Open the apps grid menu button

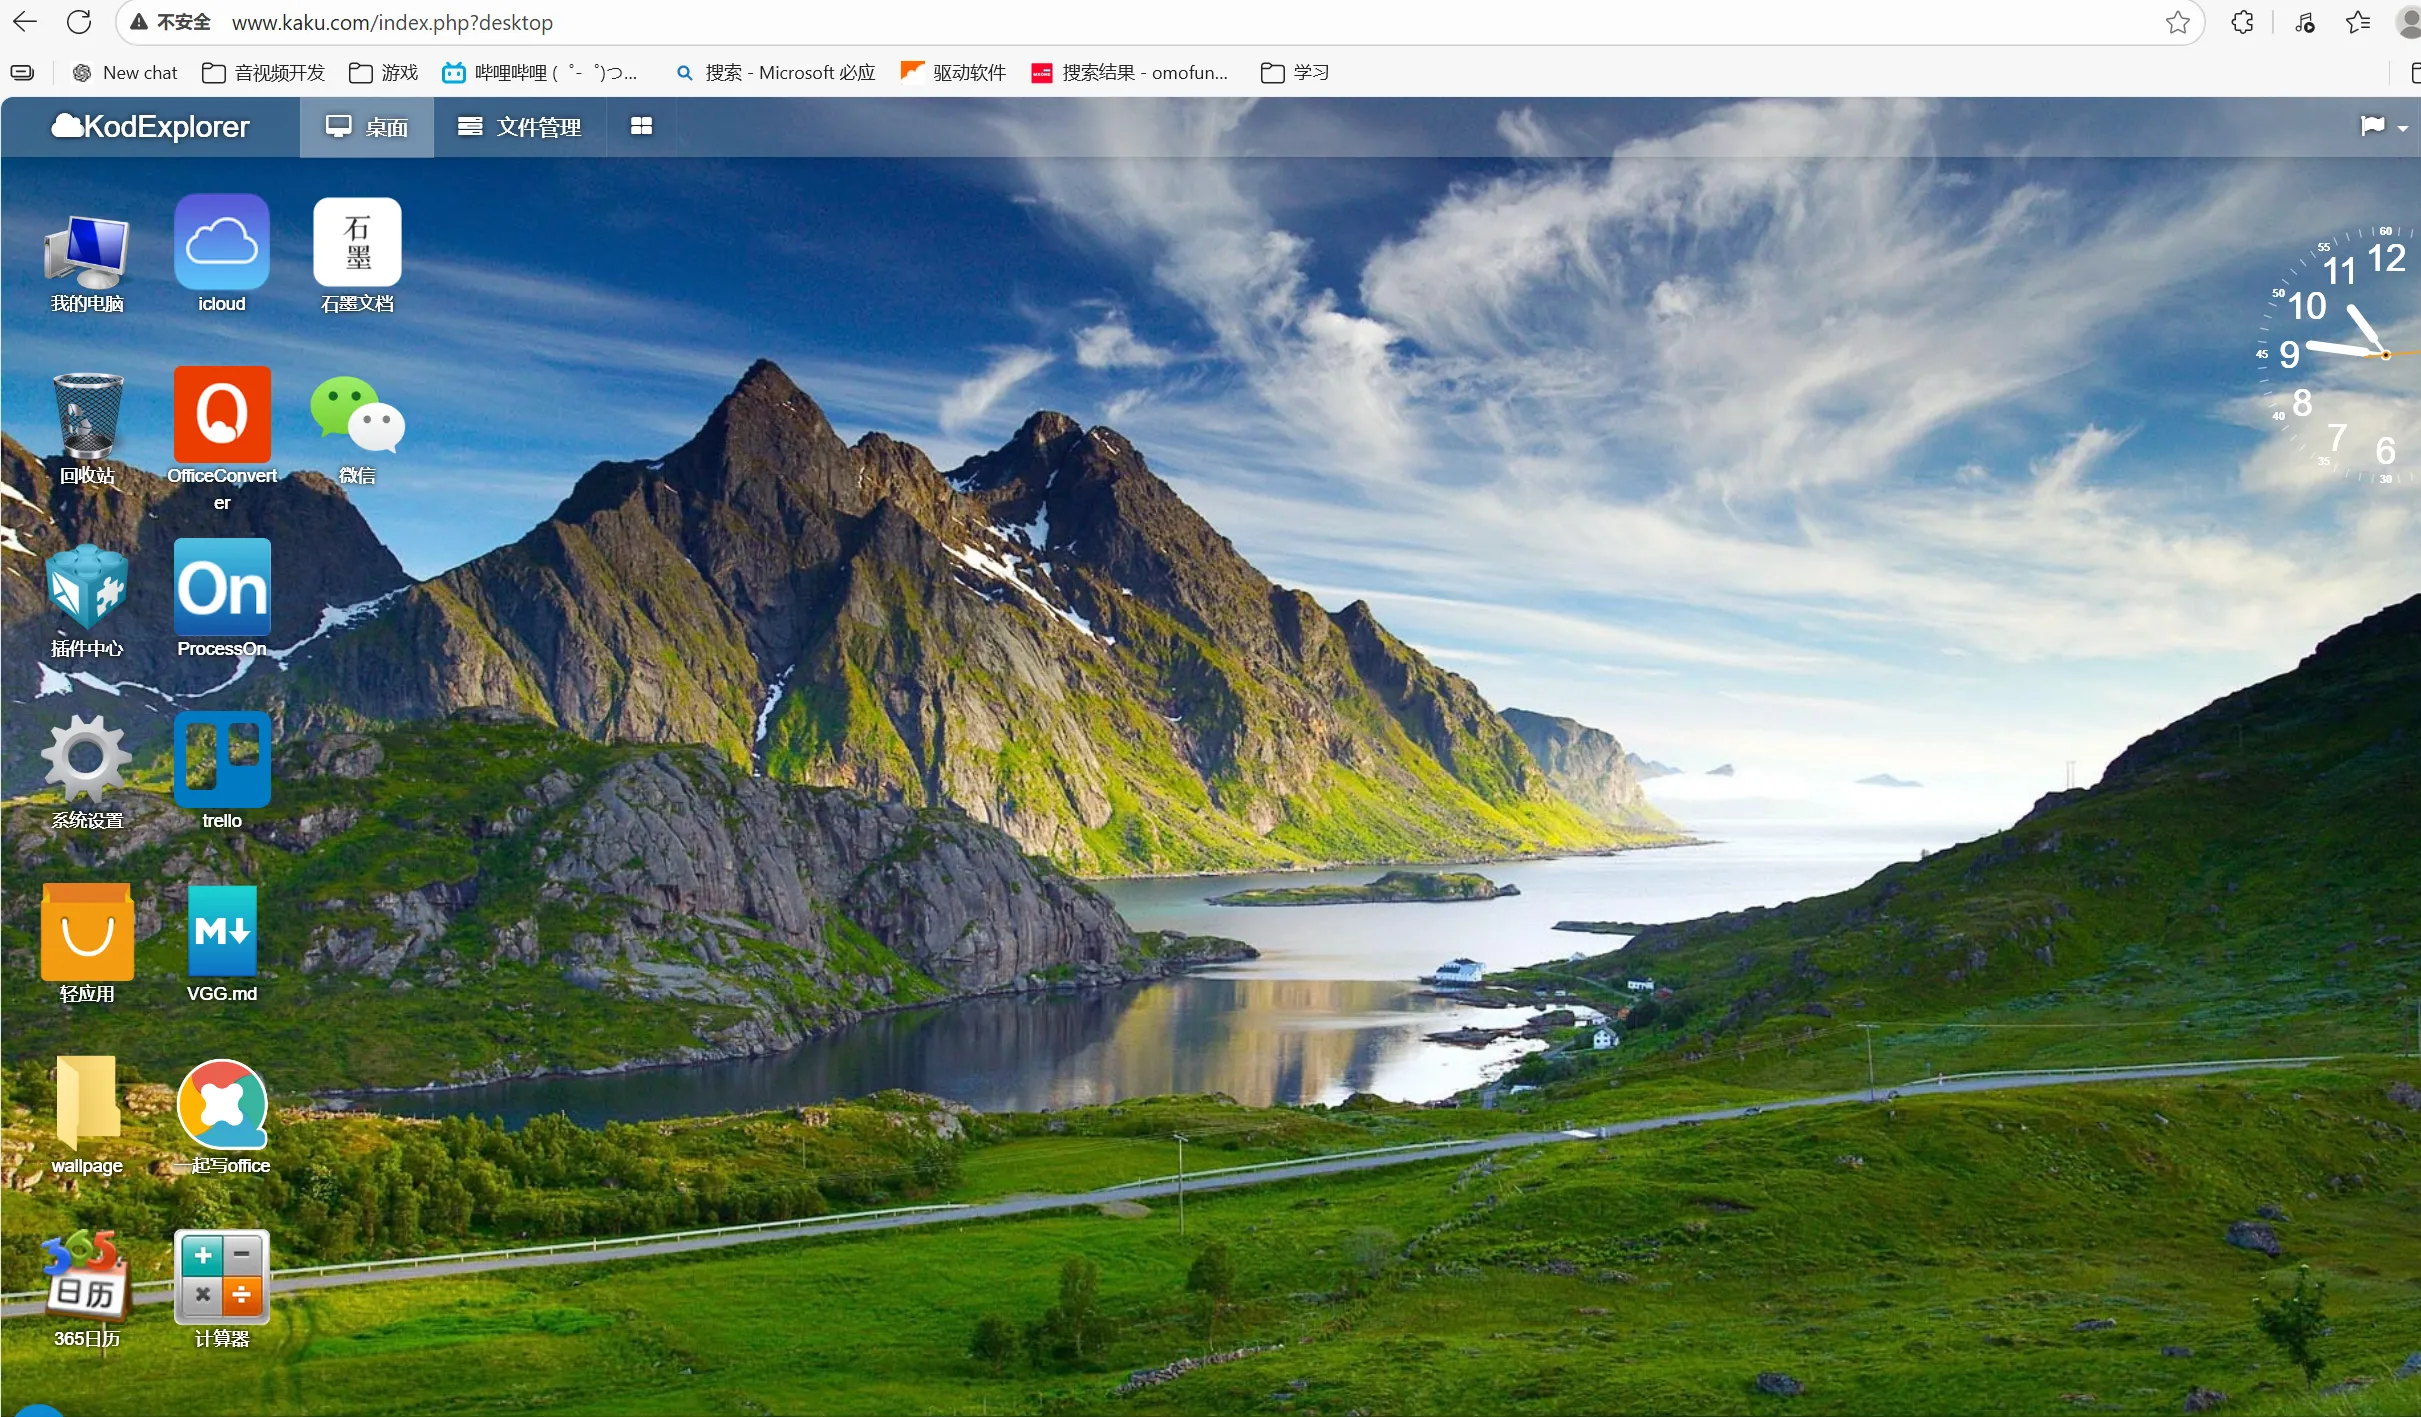pyautogui.click(x=641, y=126)
